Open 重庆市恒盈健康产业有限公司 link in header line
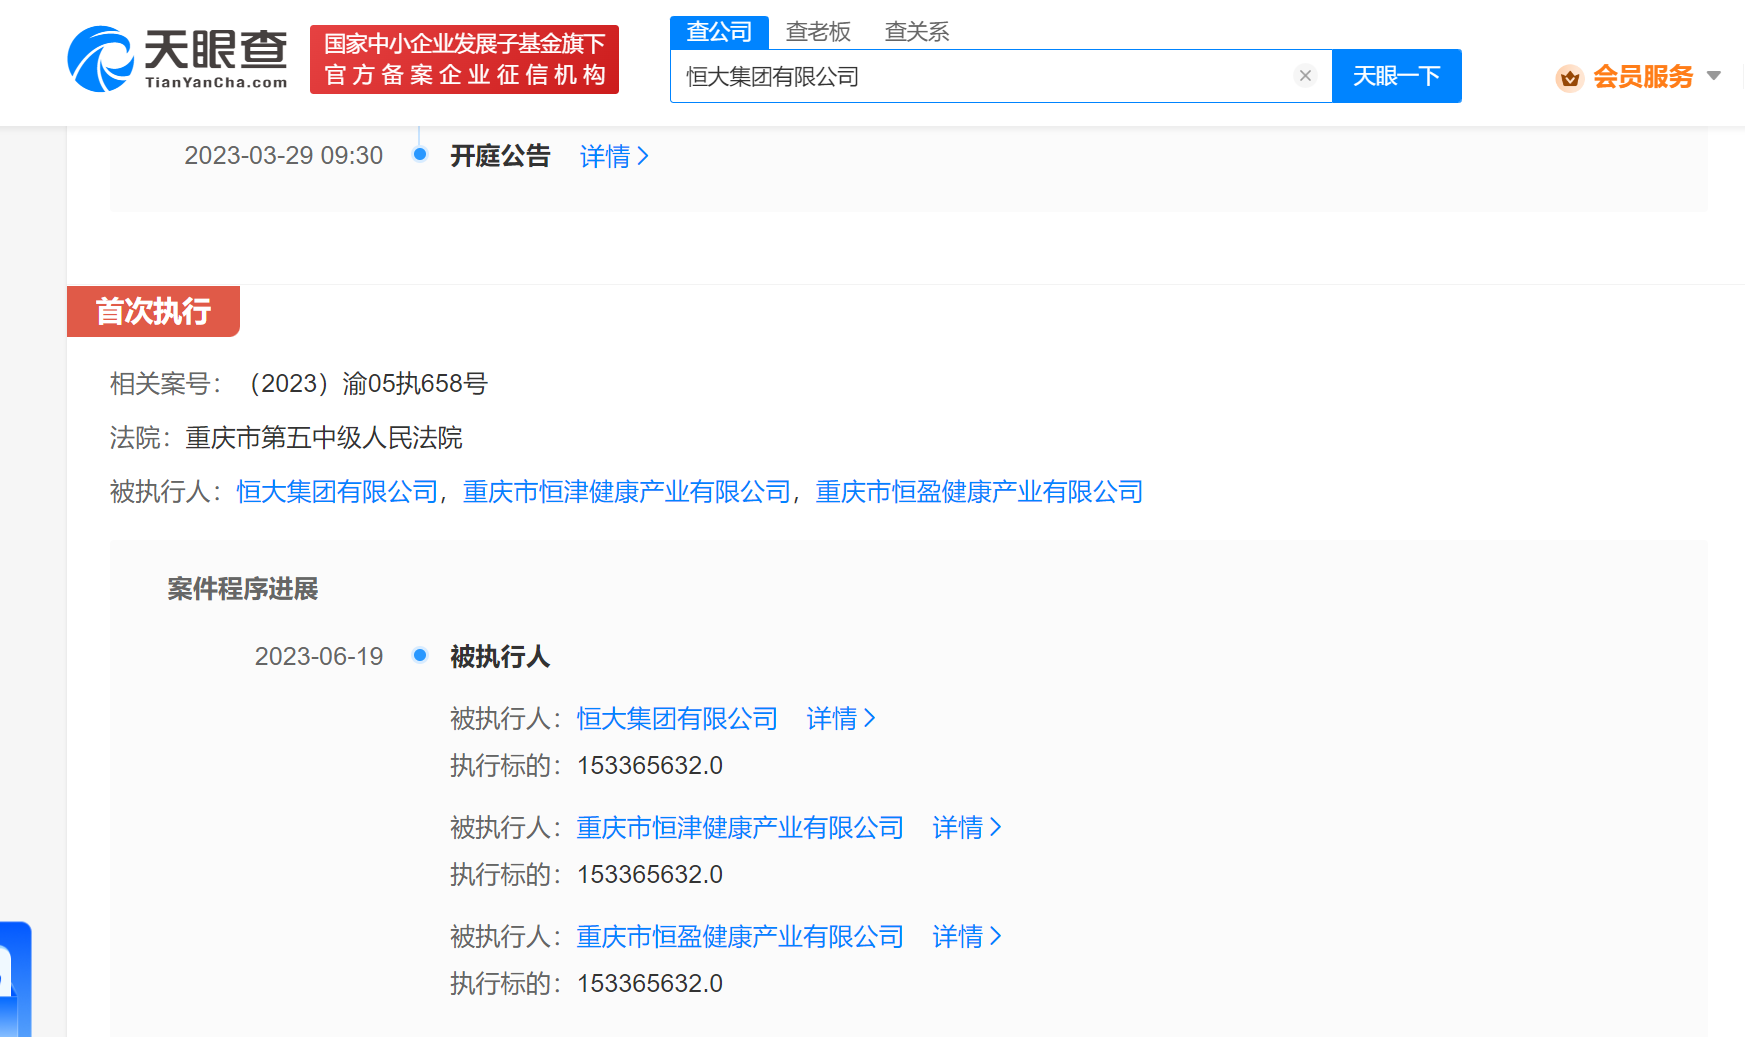The width and height of the screenshot is (1745, 1037). tap(979, 492)
